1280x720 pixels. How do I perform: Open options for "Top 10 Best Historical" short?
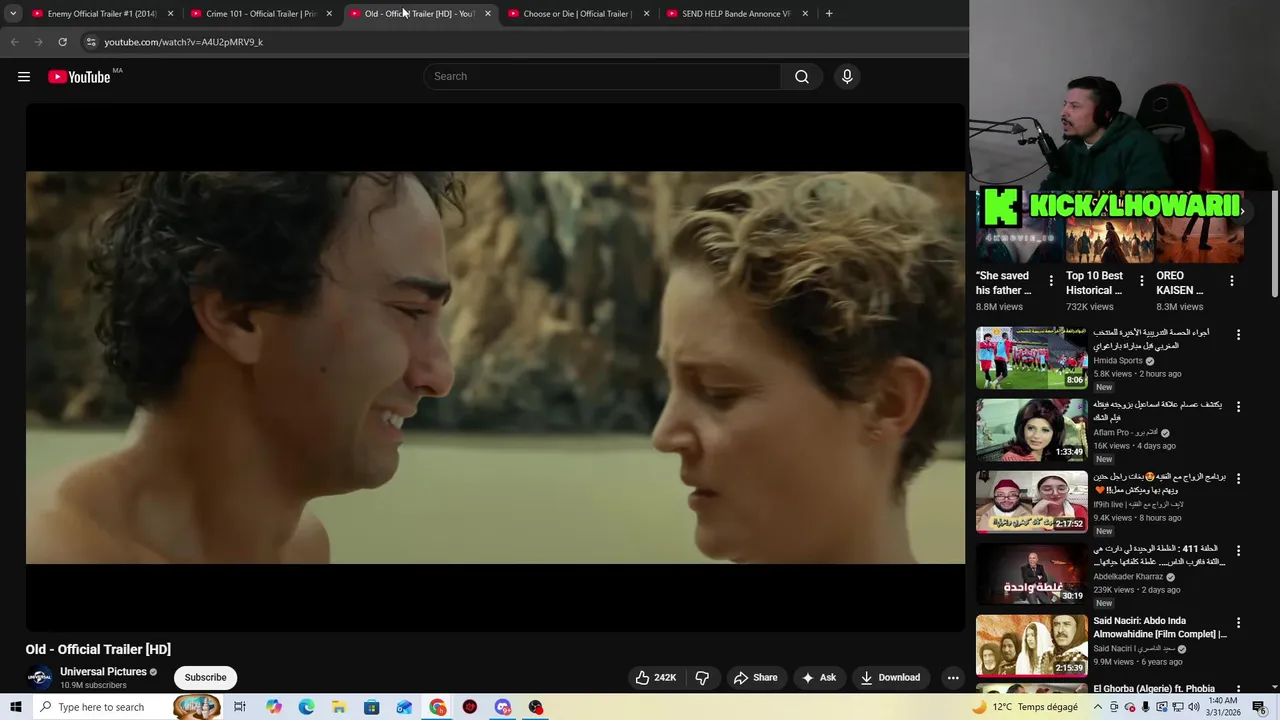1141,281
